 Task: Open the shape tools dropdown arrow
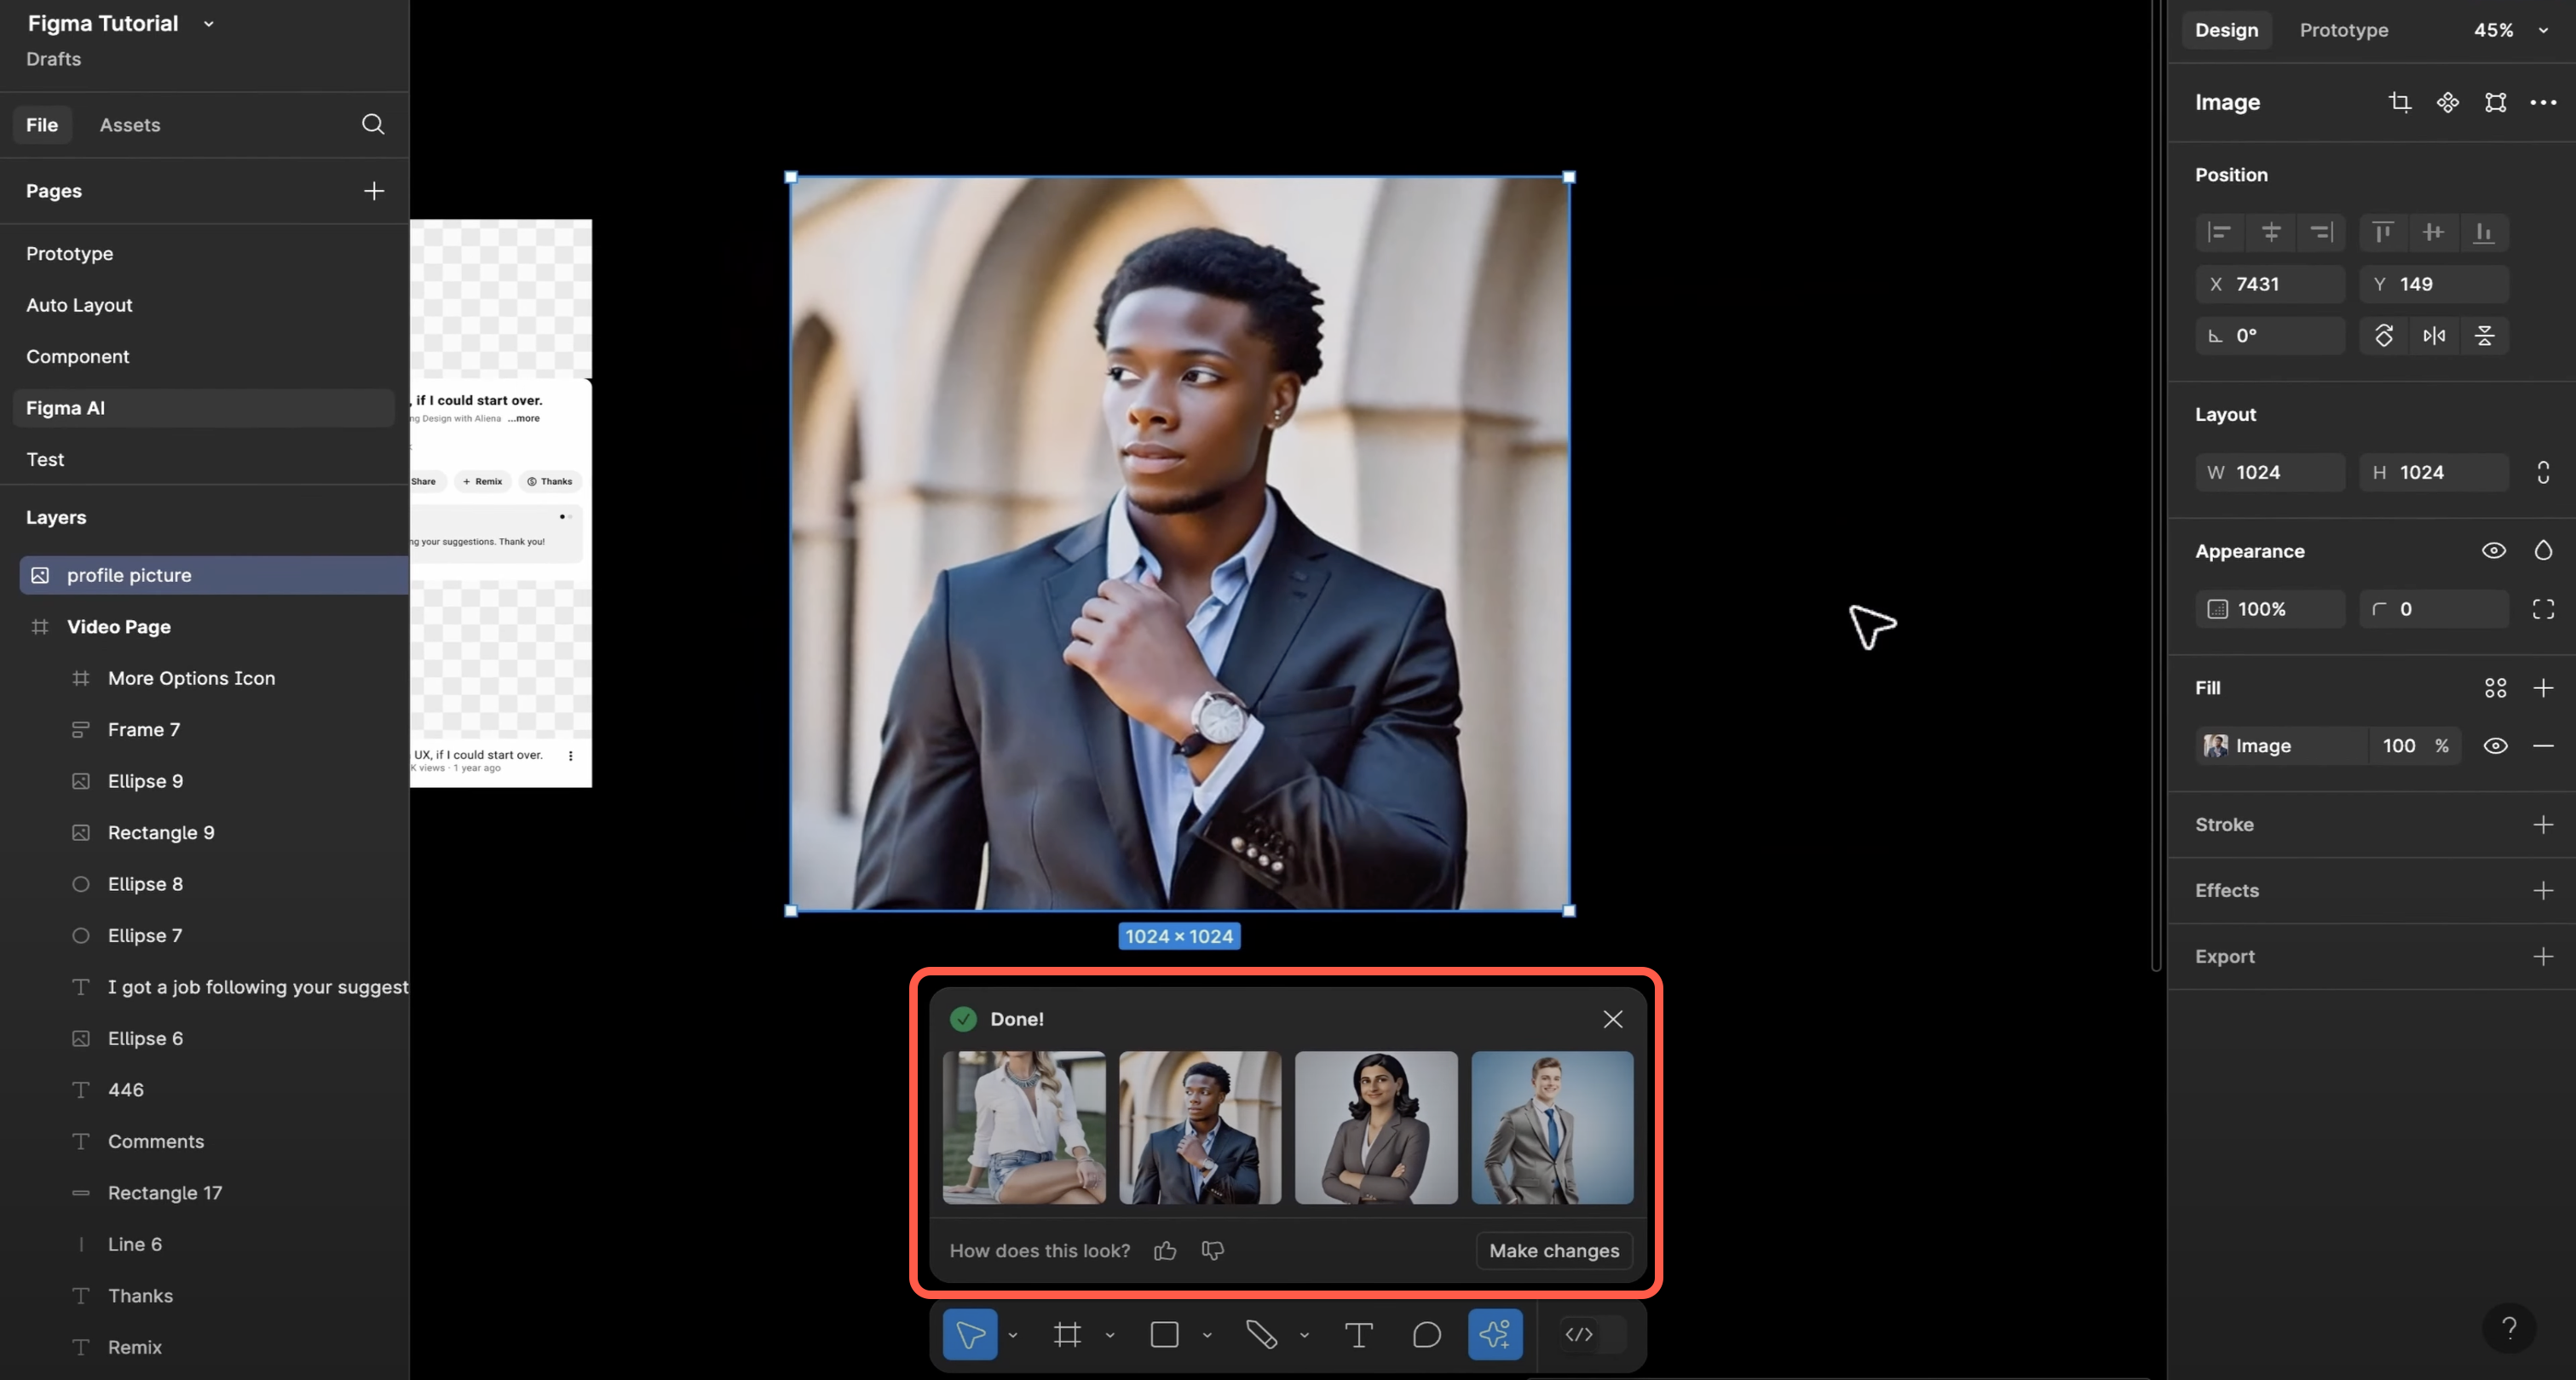point(1207,1335)
